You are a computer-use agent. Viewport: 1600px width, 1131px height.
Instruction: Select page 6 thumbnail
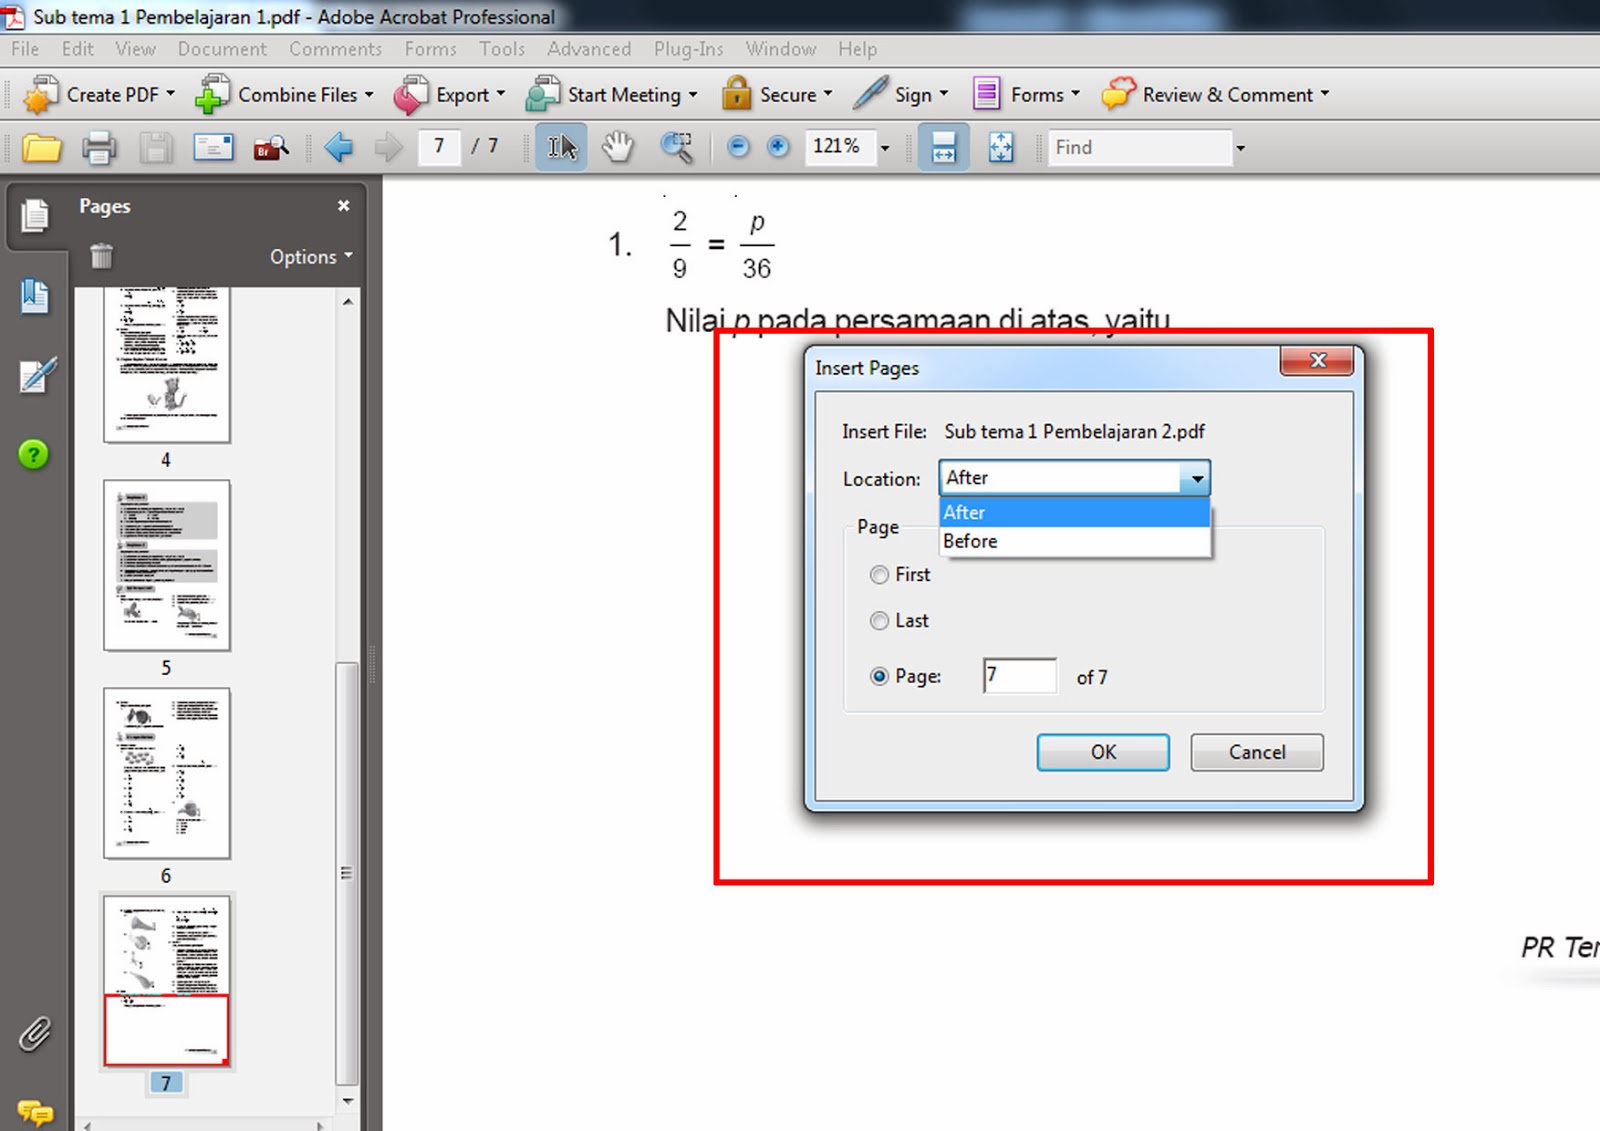click(167, 773)
